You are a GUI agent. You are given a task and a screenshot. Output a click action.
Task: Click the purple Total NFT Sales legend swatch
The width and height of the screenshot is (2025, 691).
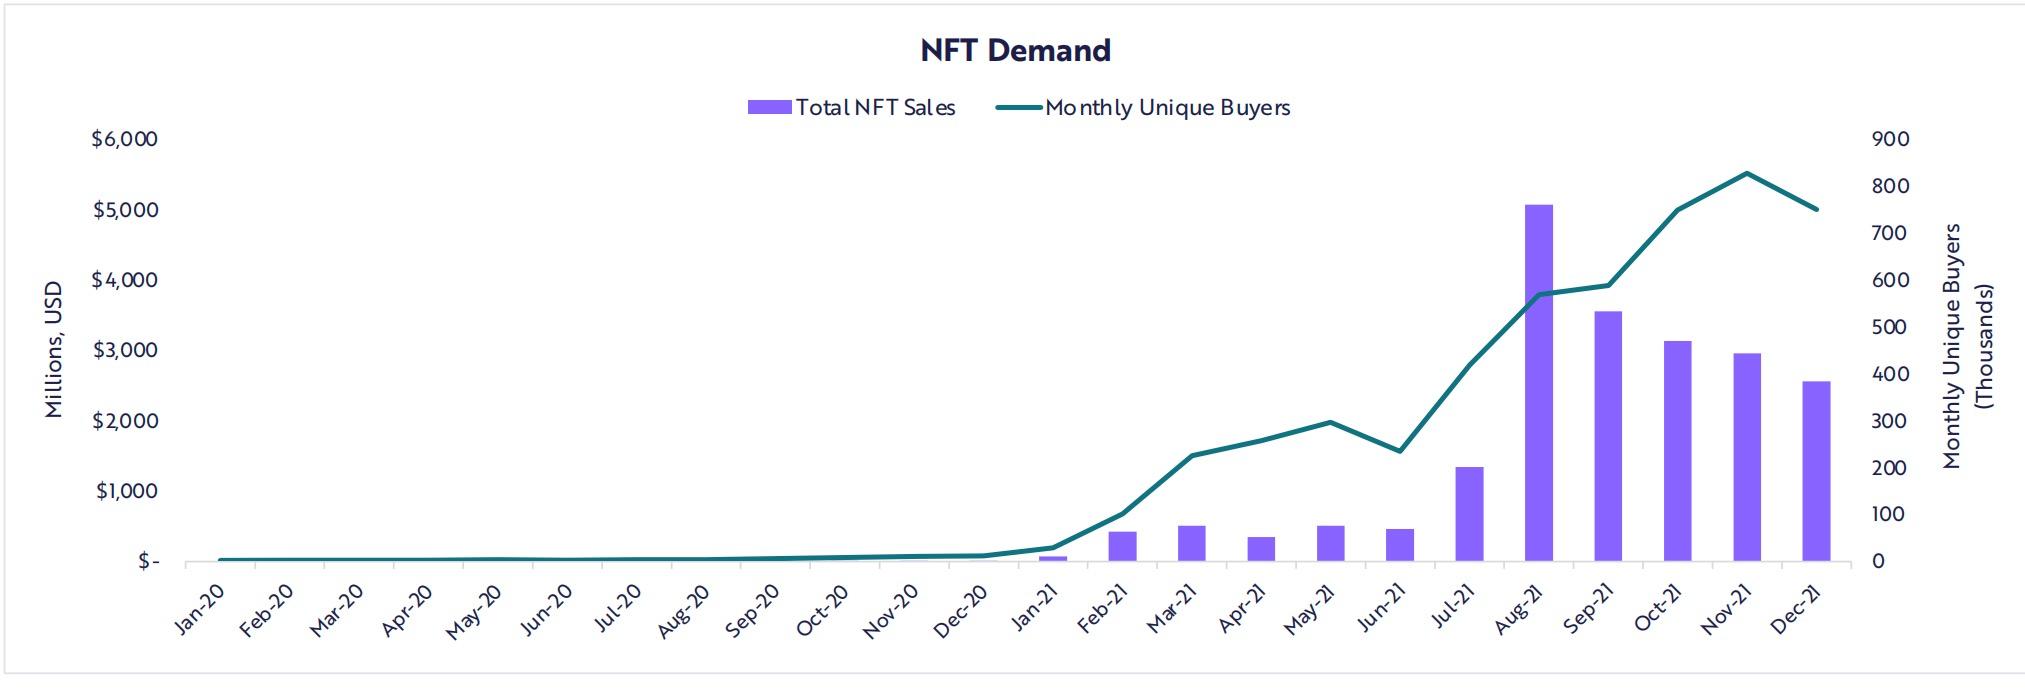point(769,108)
